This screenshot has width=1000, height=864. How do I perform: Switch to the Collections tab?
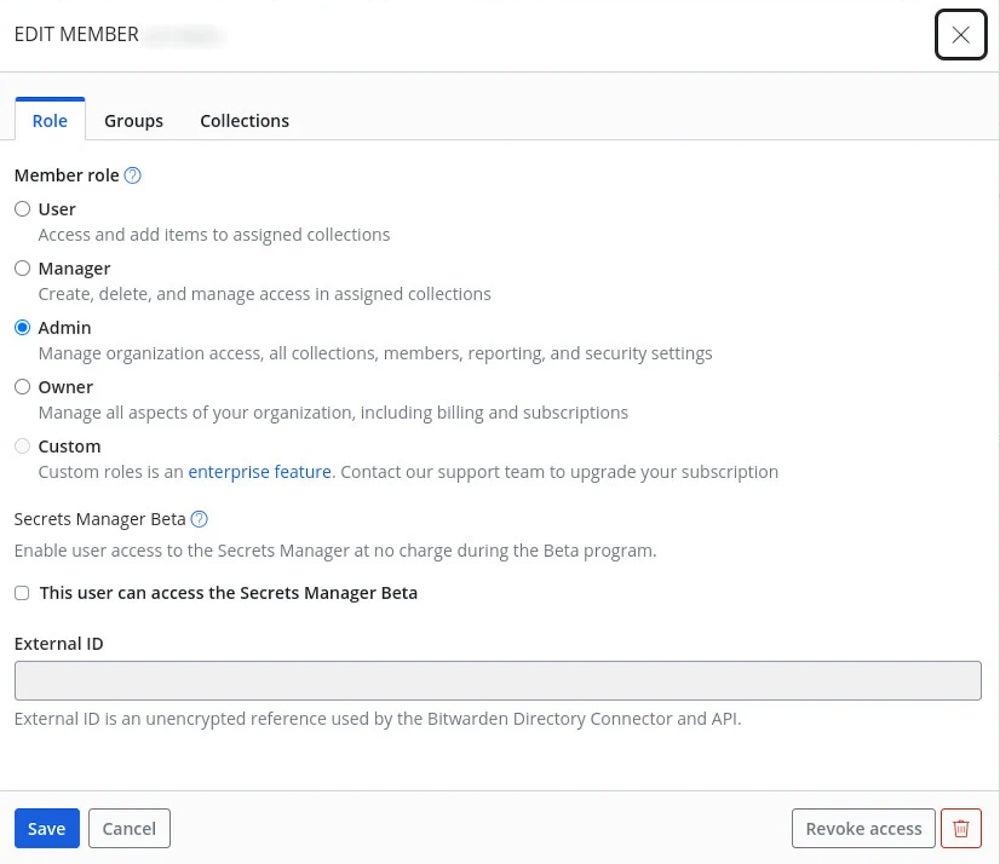pyautogui.click(x=244, y=120)
